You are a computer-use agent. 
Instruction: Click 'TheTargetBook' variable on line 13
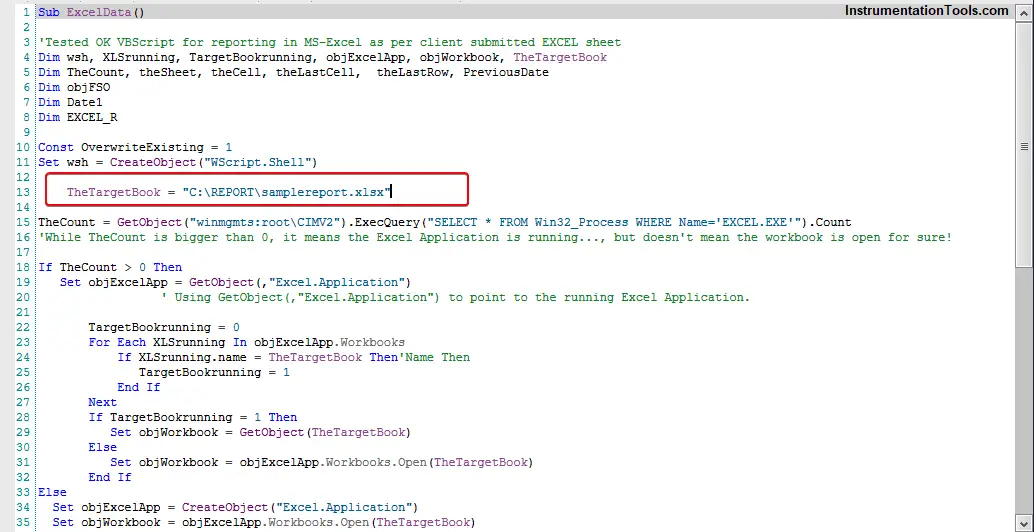click(x=113, y=192)
